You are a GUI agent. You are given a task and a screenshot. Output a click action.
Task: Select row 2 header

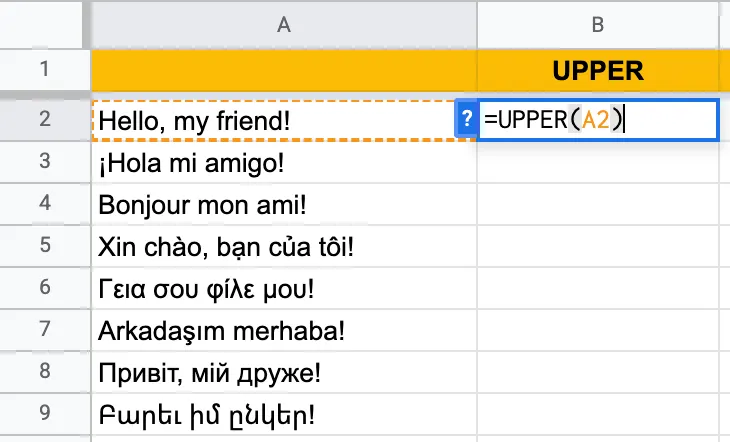click(x=44, y=120)
